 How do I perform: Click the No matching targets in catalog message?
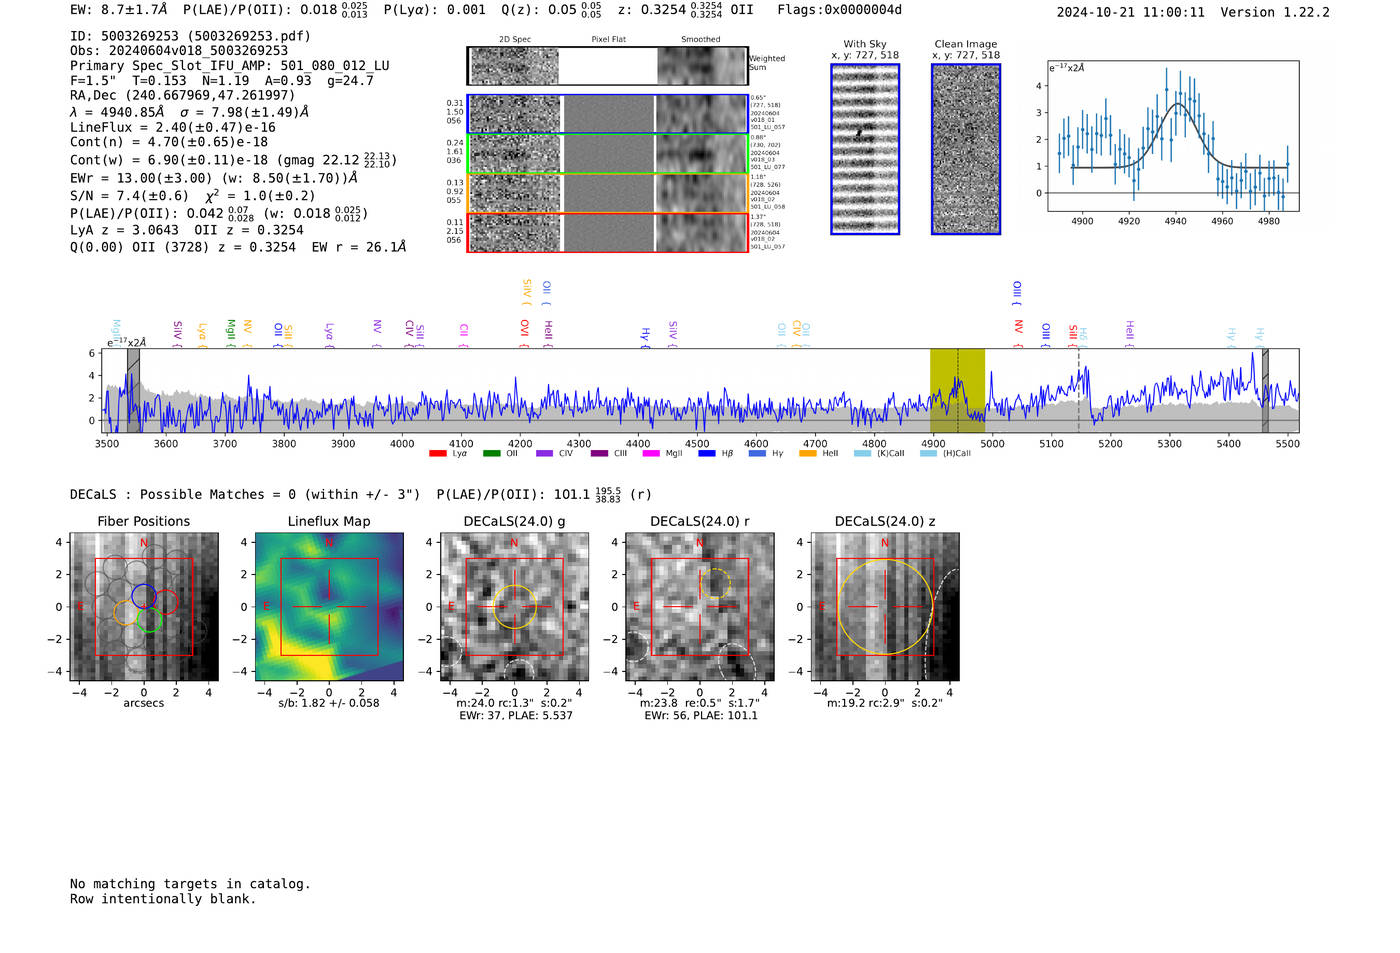pyautogui.click(x=190, y=884)
